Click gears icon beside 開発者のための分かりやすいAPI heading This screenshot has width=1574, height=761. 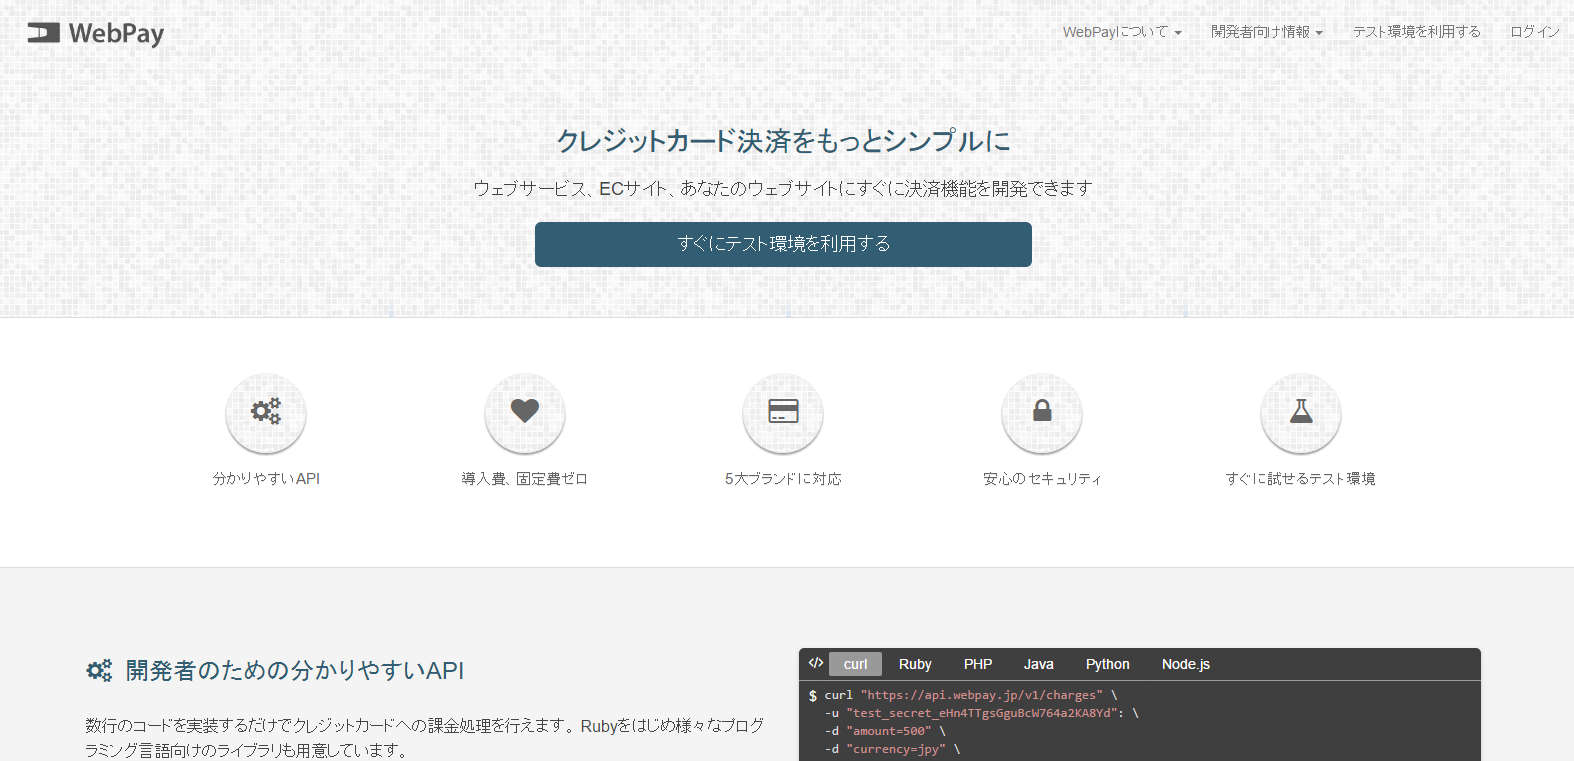coord(99,671)
